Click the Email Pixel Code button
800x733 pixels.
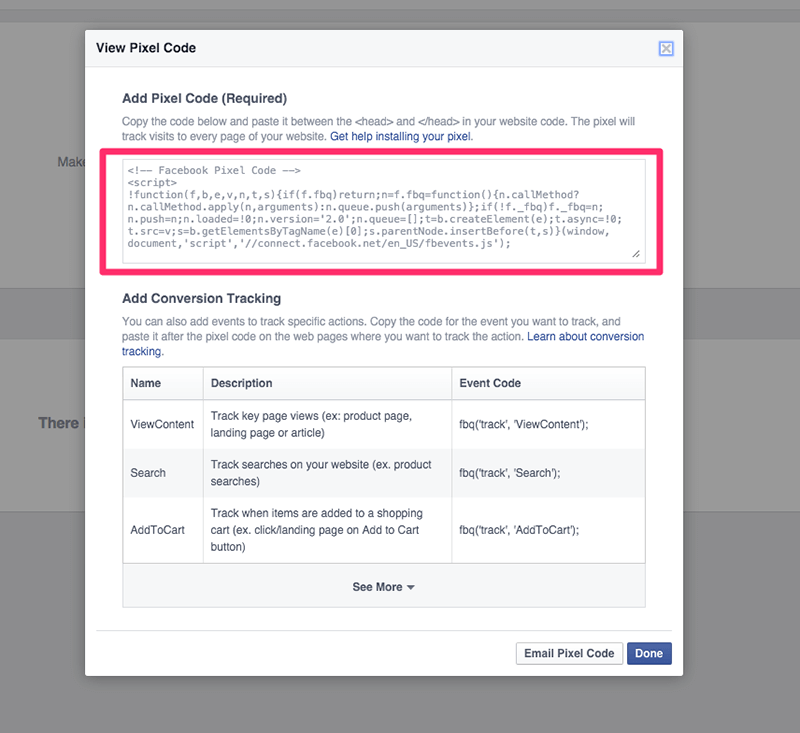tap(568, 653)
